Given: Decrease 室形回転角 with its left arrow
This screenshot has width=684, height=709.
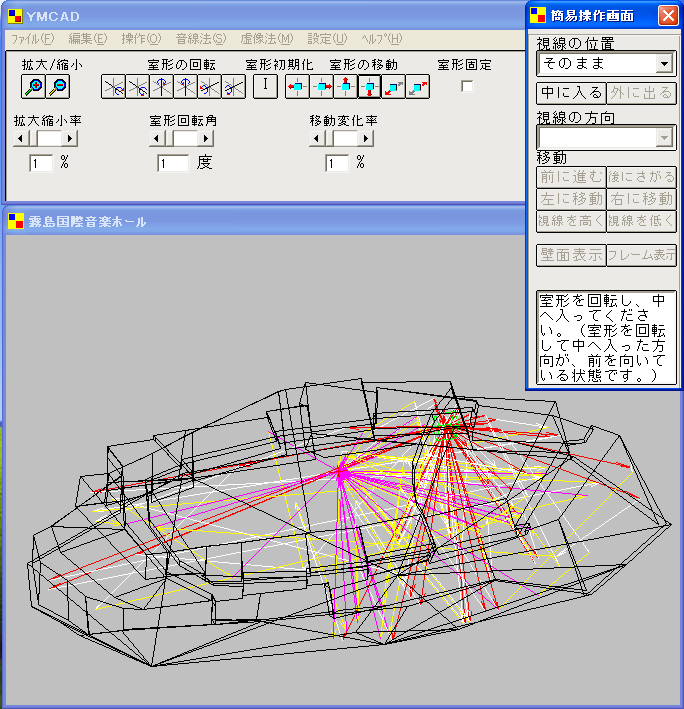Looking at the screenshot, I should point(157,138).
